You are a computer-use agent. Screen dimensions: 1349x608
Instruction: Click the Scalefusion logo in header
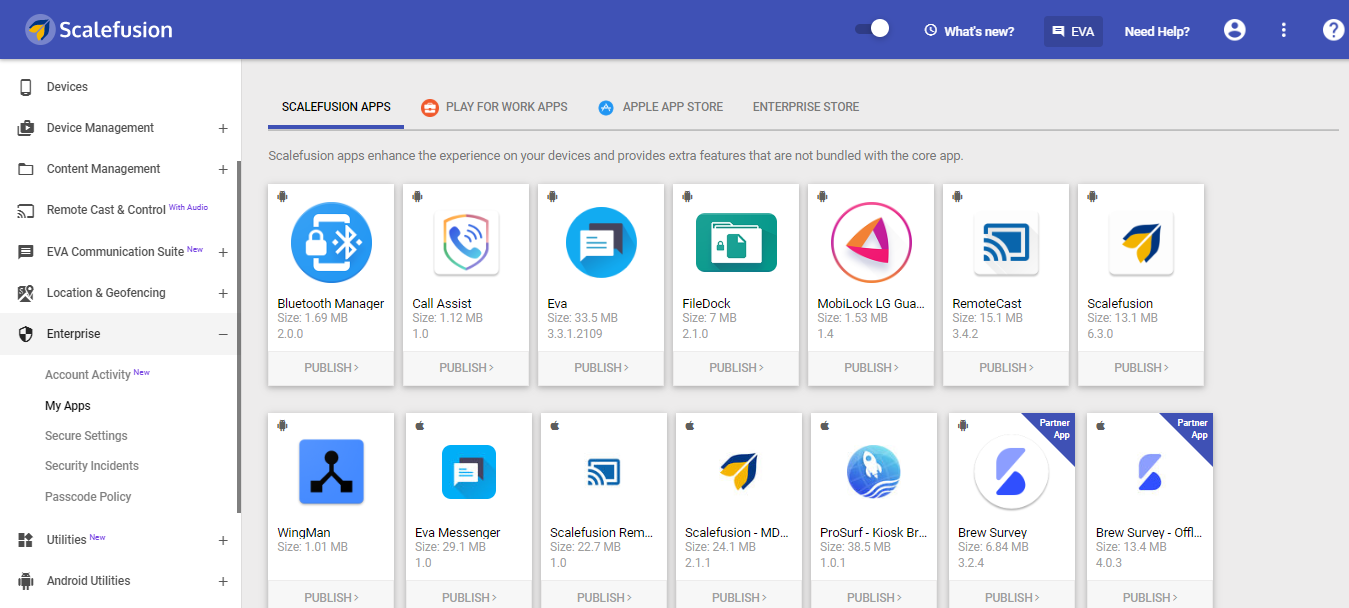[98, 30]
